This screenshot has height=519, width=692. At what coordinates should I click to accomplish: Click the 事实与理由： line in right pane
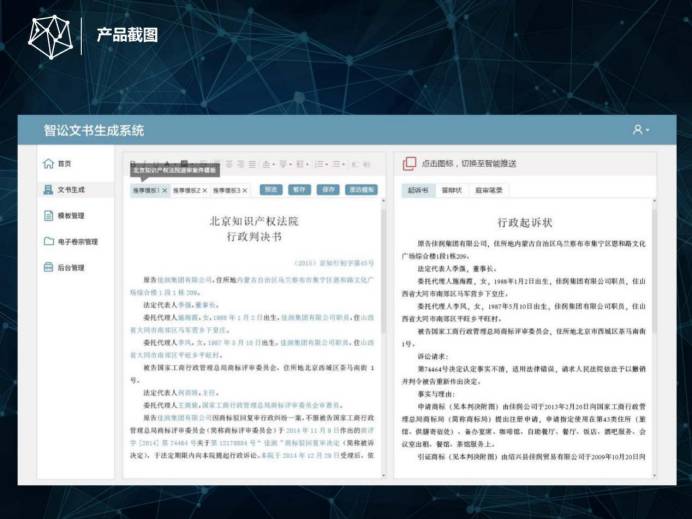[436, 394]
